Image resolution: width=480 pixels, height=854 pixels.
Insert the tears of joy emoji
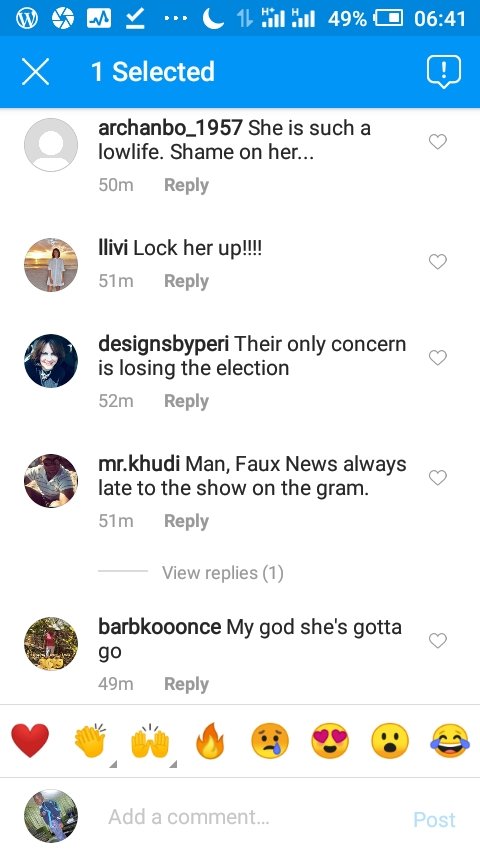click(450, 741)
